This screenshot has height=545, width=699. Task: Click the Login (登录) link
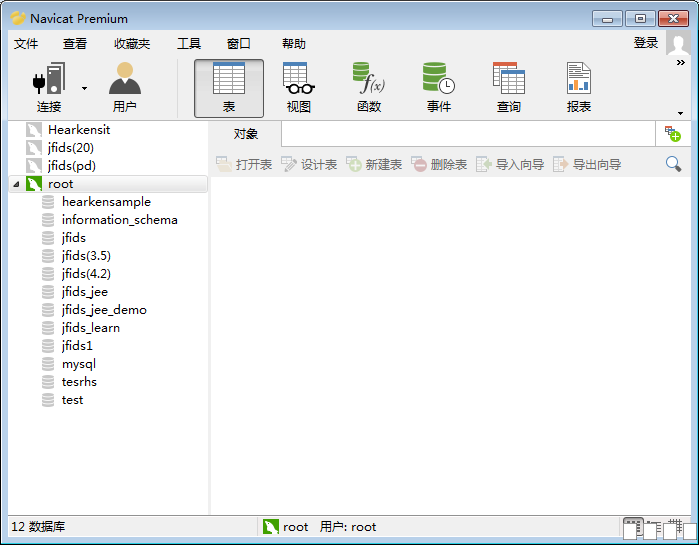click(646, 43)
